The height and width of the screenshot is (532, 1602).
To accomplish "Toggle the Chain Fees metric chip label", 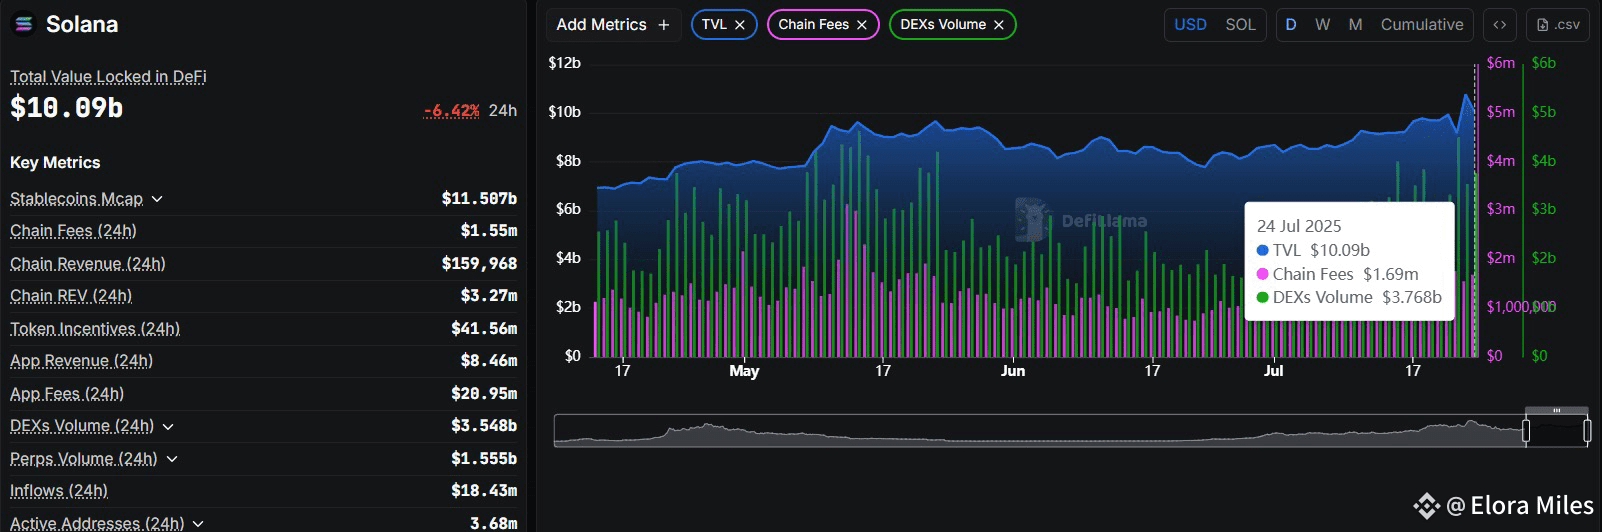I will 813,25.
